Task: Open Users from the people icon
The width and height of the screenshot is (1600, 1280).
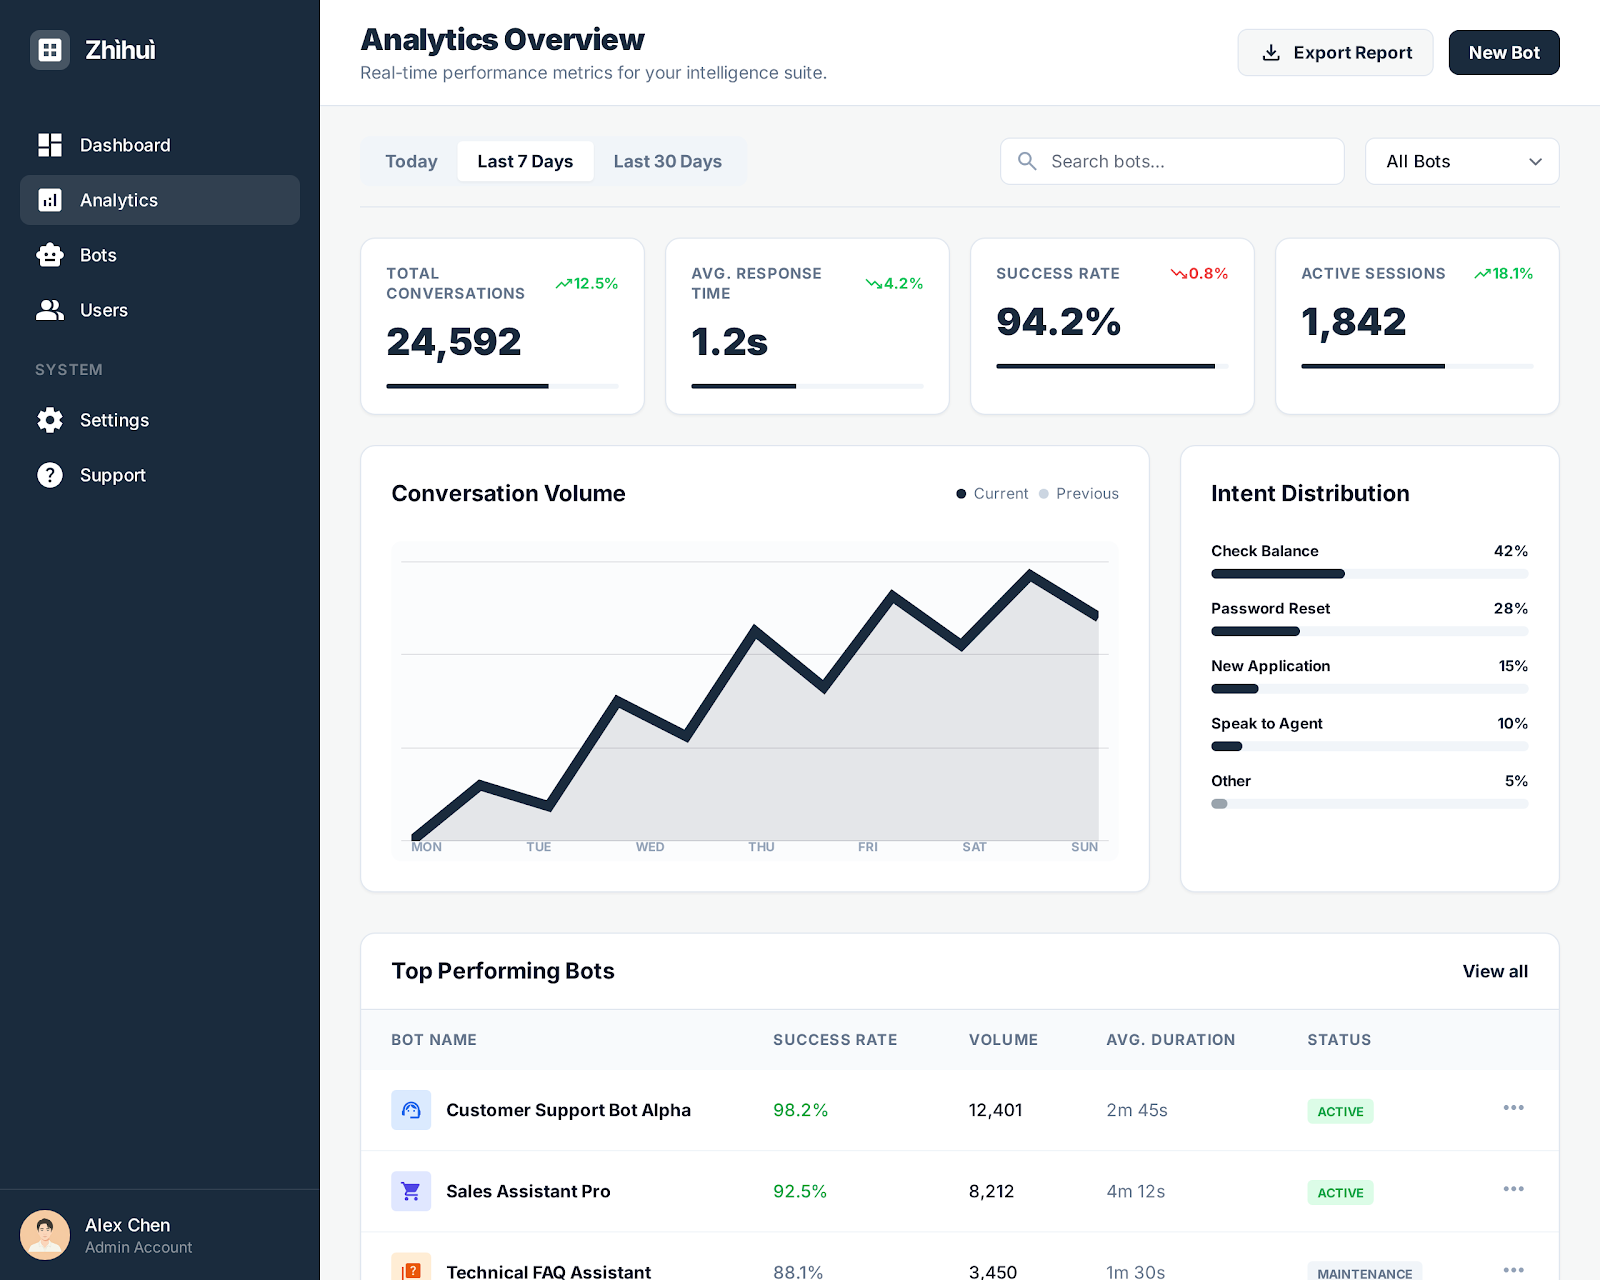Action: coord(50,310)
